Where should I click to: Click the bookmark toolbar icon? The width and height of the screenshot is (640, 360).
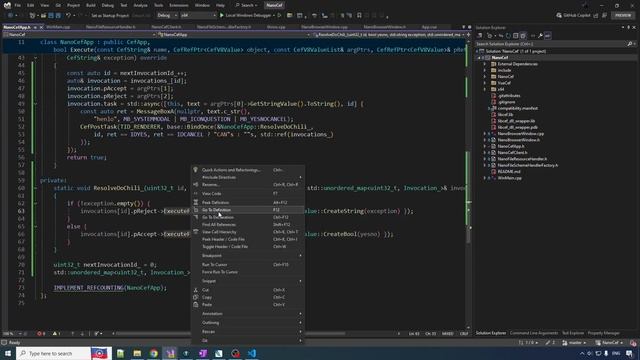tap(359, 16)
